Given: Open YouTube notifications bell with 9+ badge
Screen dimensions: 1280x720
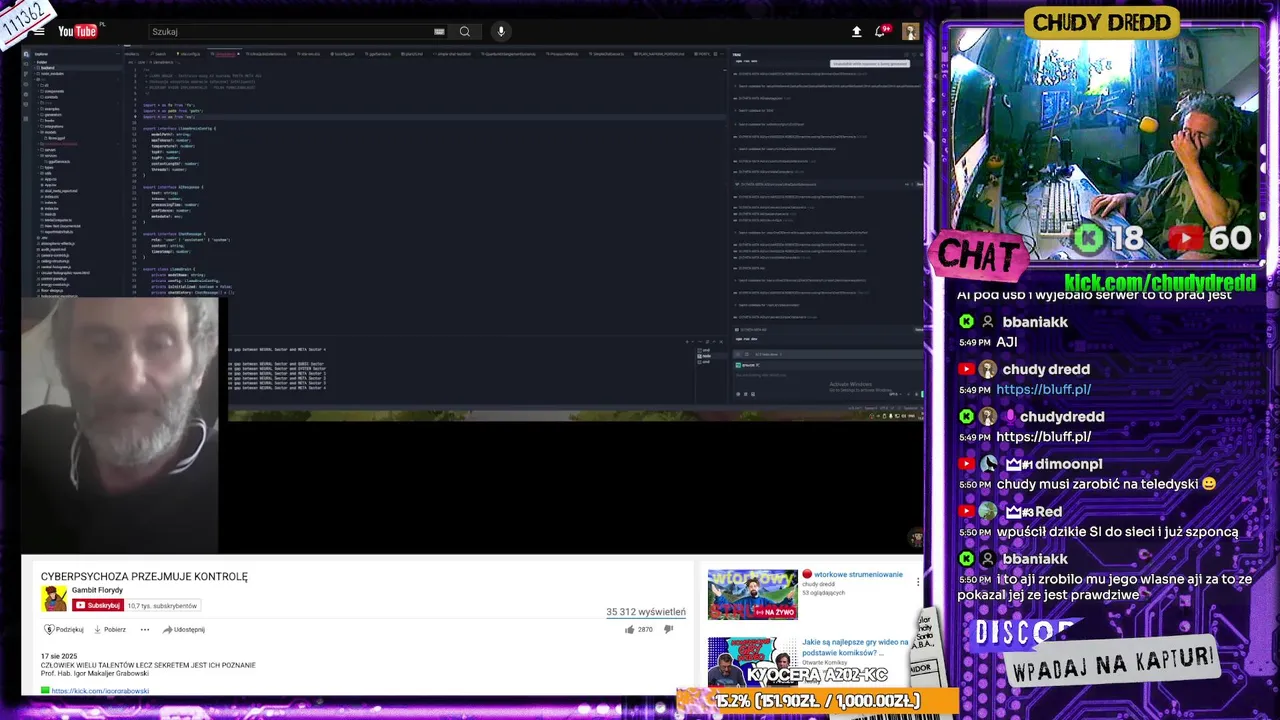Looking at the screenshot, I should 882,31.
